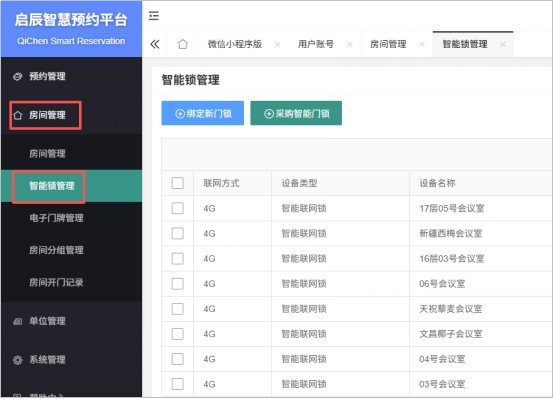Check the row for 文昌椰子会议室
Viewport: 553px width, 399px height.
[178, 334]
